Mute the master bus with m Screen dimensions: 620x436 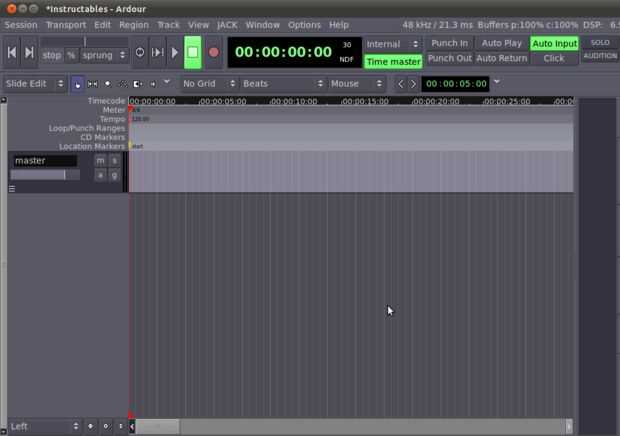coord(100,161)
